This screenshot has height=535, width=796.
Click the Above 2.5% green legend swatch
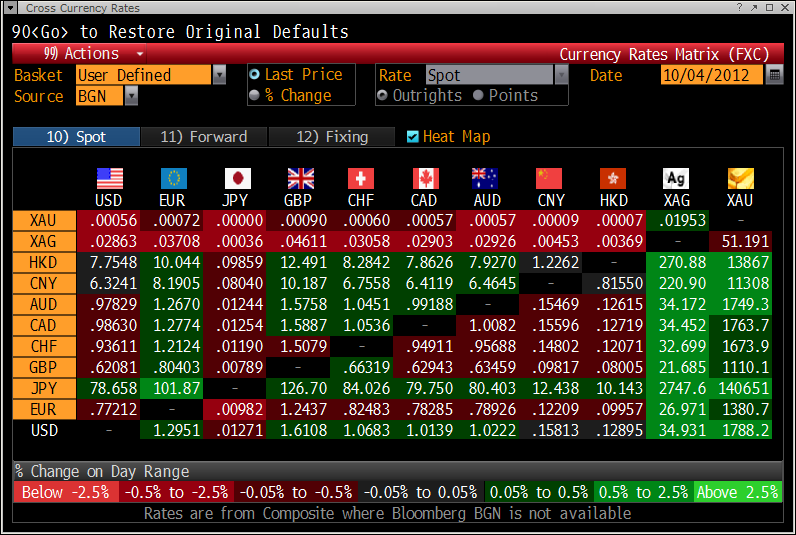point(736,492)
